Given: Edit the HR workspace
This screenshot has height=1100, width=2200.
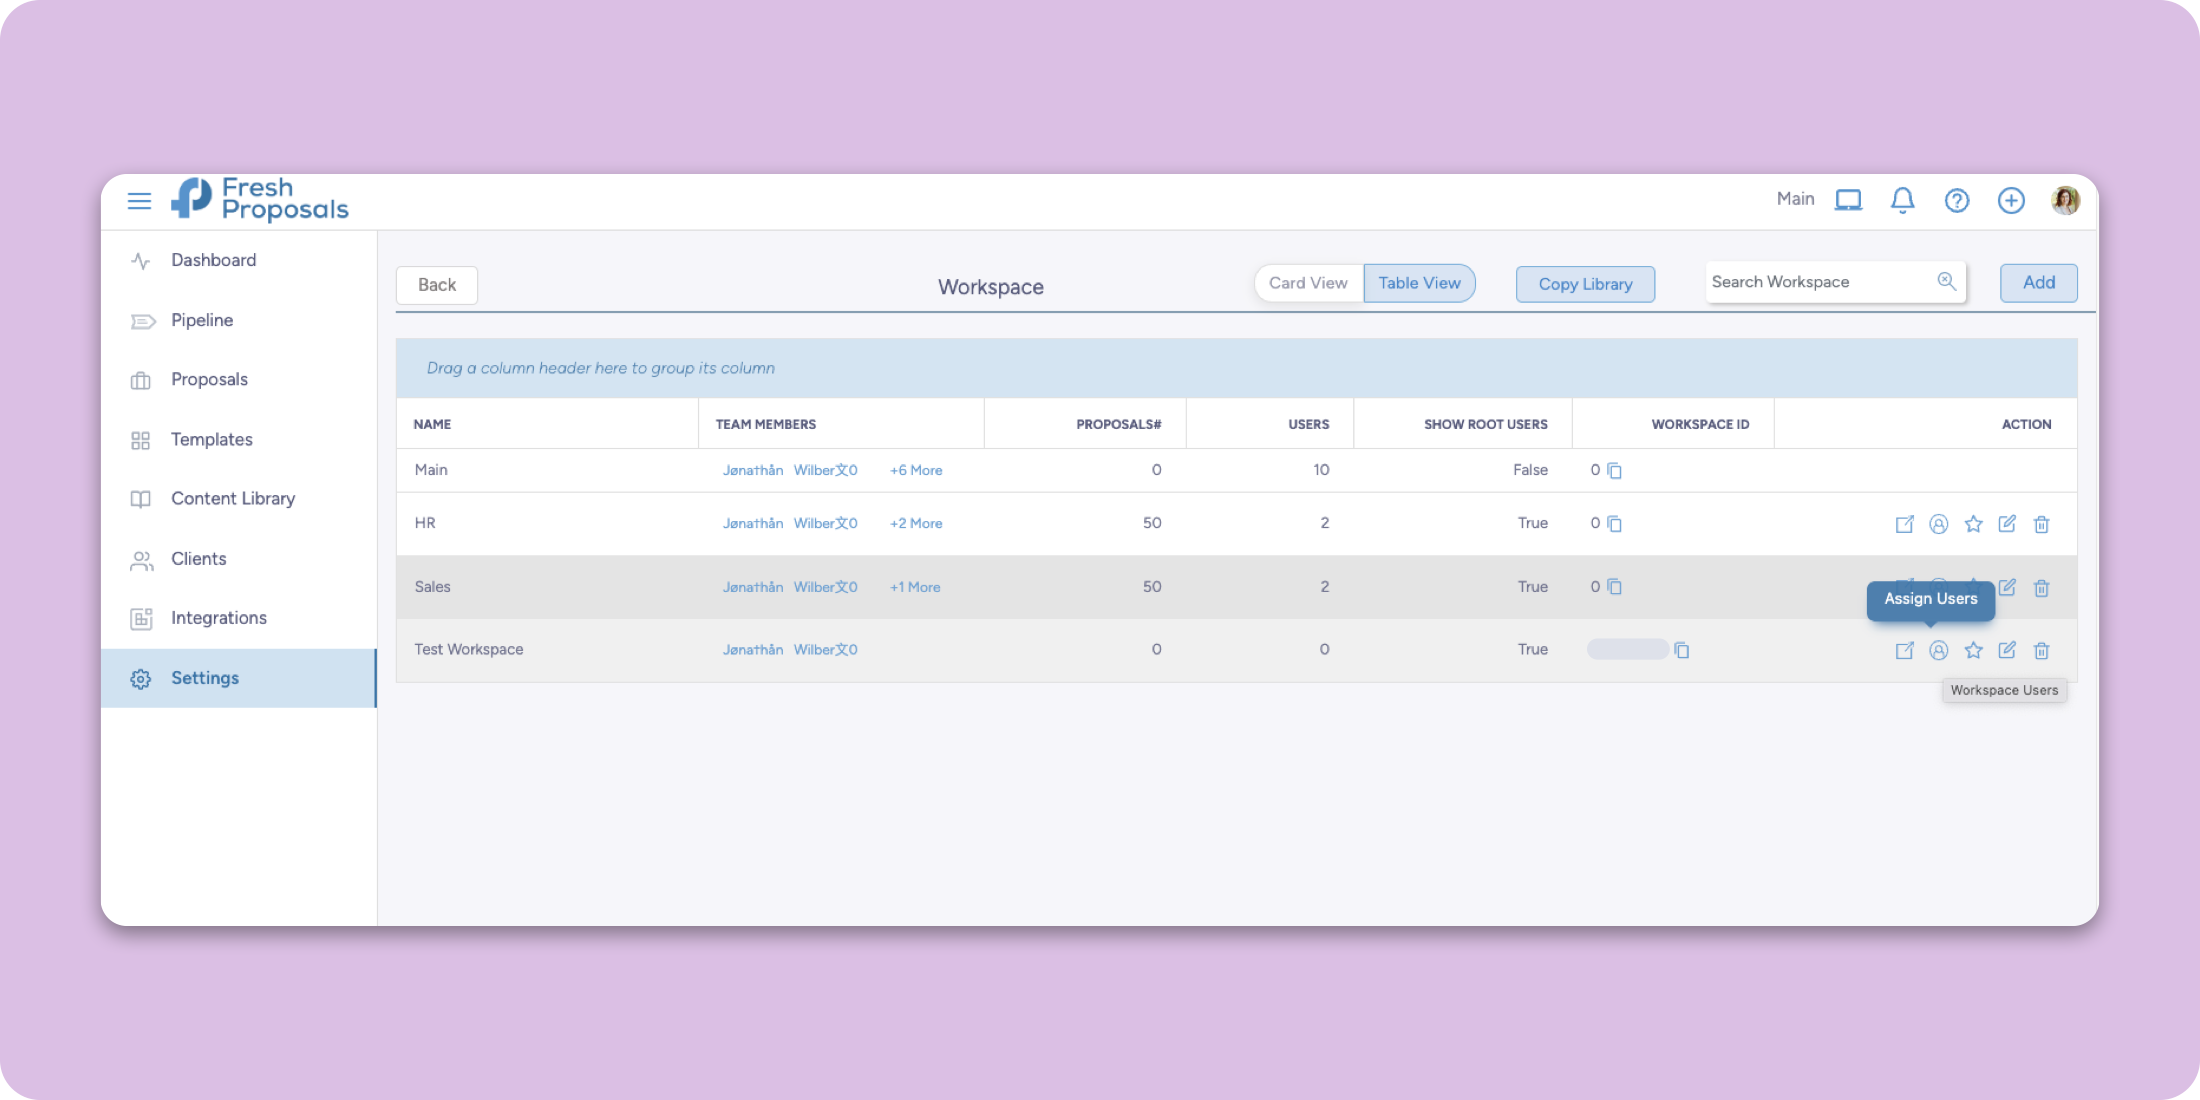Looking at the screenshot, I should (2006, 524).
